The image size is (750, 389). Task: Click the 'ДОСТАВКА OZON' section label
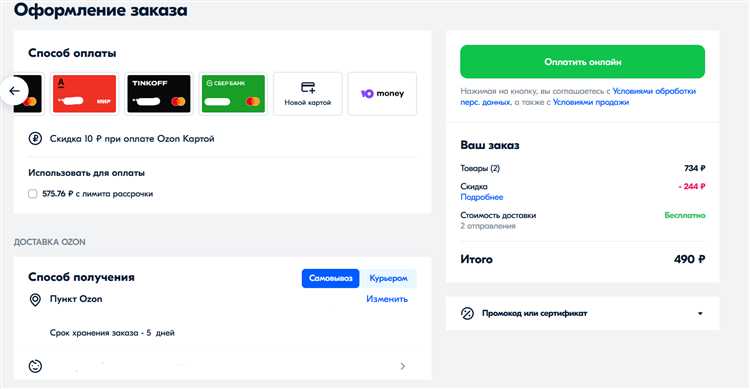(x=50, y=242)
